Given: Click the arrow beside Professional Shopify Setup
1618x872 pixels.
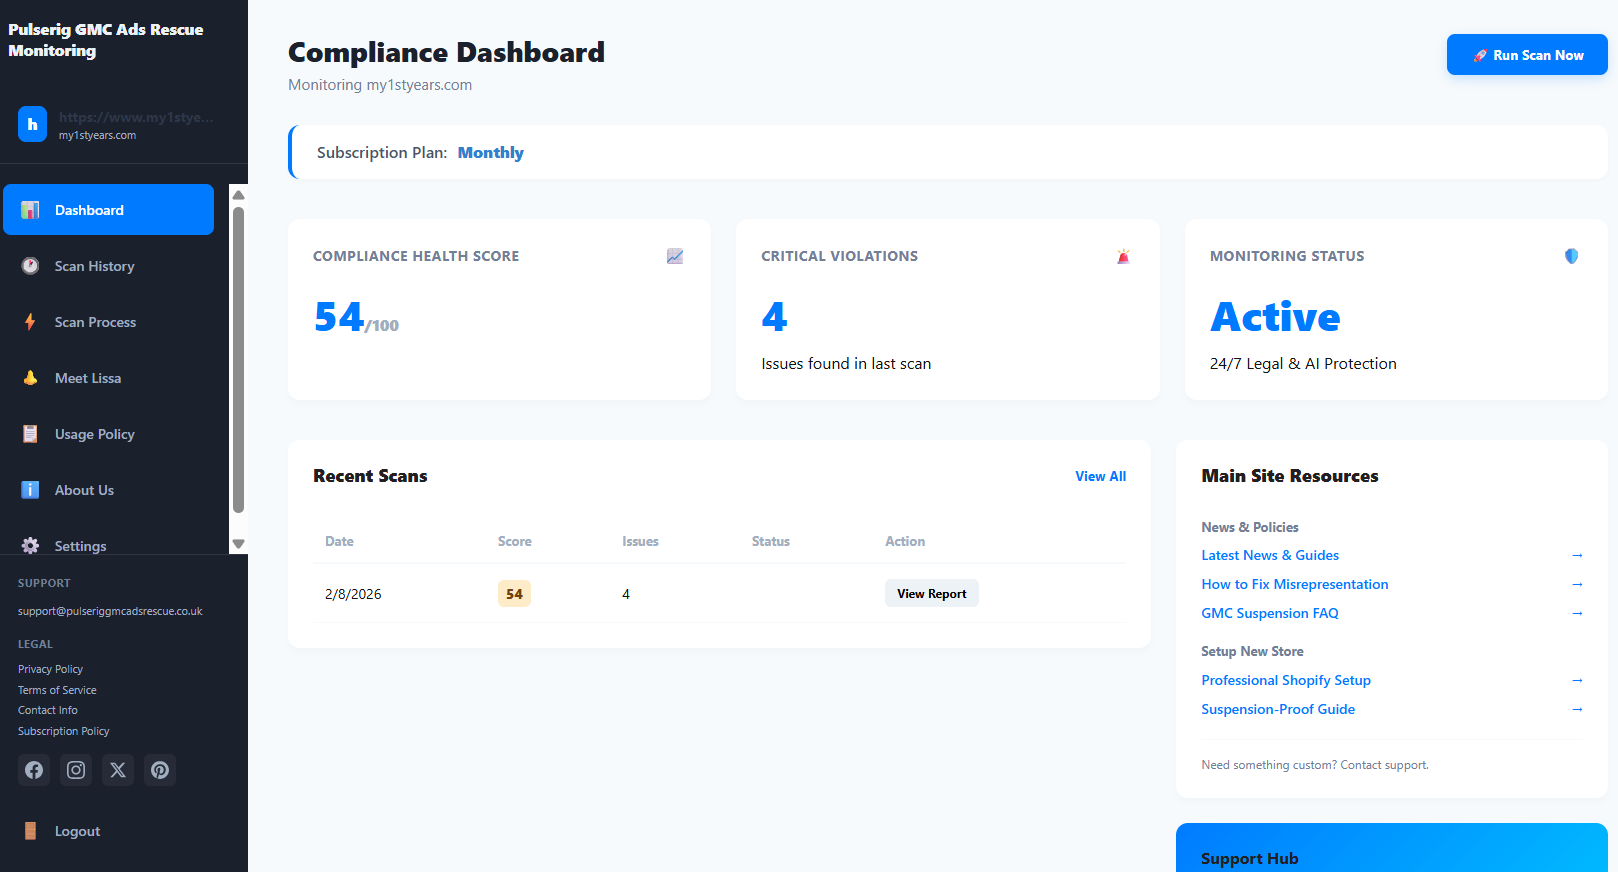Looking at the screenshot, I should click(x=1577, y=680).
